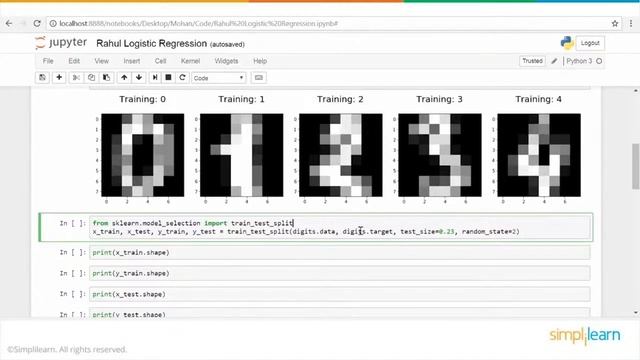640x360 pixels.
Task: Click the Training: 4 digit image
Action: pos(539,155)
